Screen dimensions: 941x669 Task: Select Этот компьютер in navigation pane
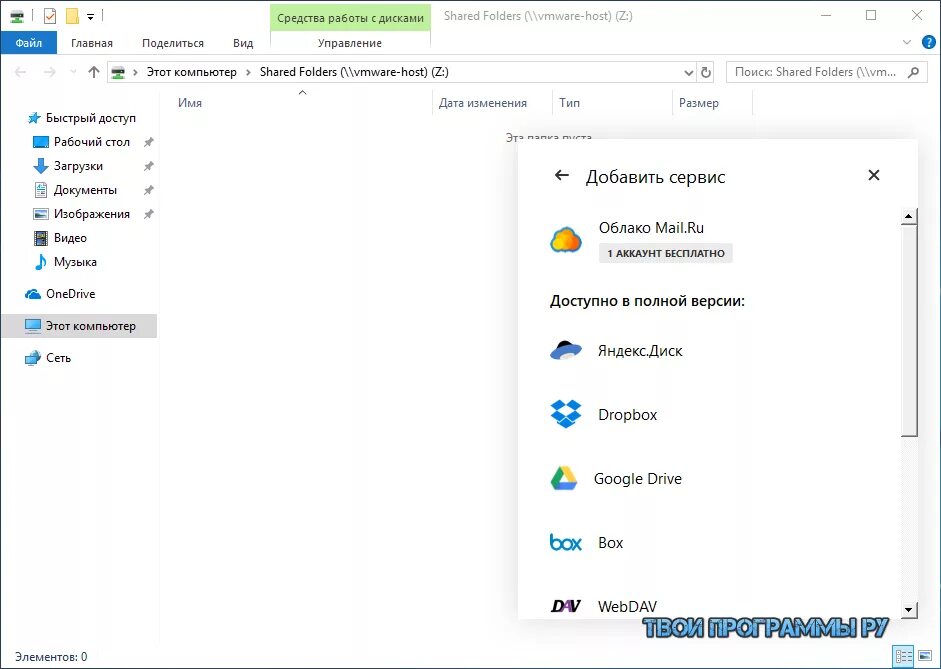(79, 326)
